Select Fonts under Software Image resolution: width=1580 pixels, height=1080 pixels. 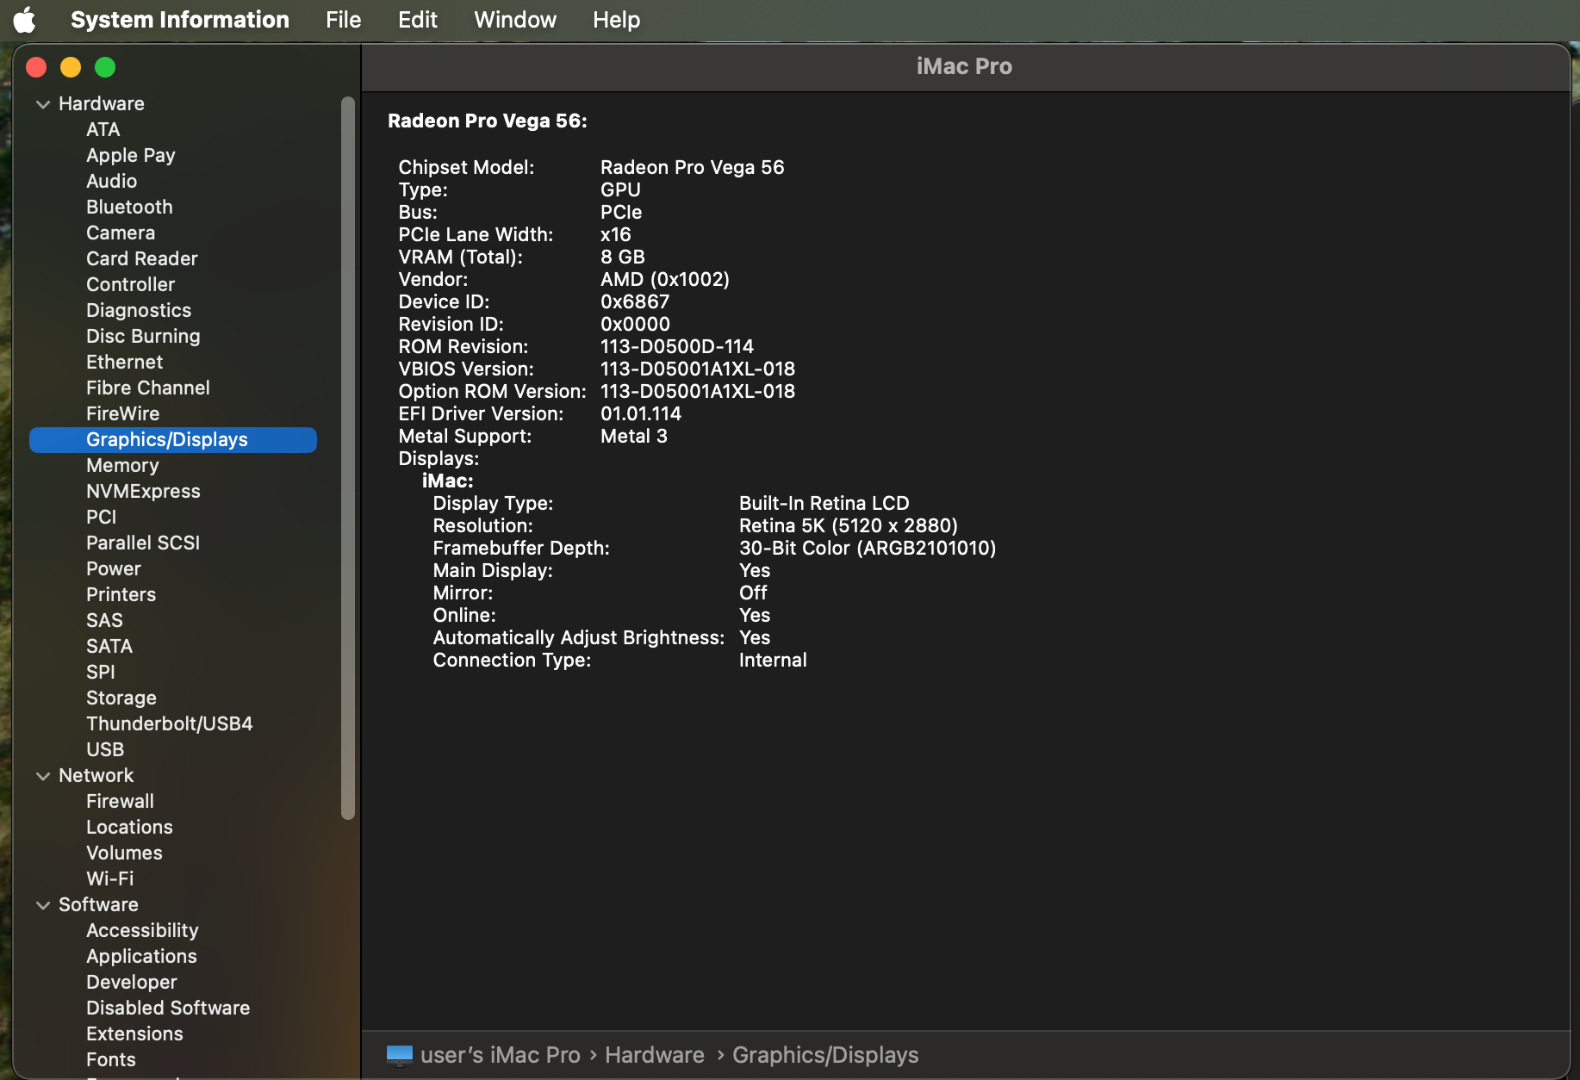[x=110, y=1060]
